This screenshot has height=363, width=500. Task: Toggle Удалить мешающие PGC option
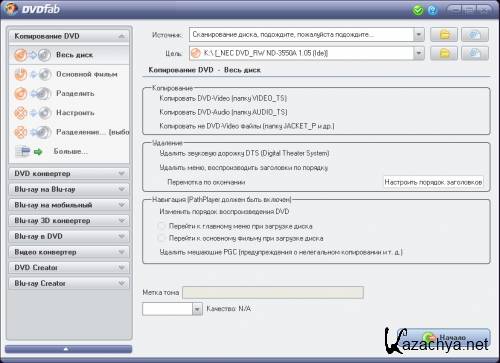[281, 252]
